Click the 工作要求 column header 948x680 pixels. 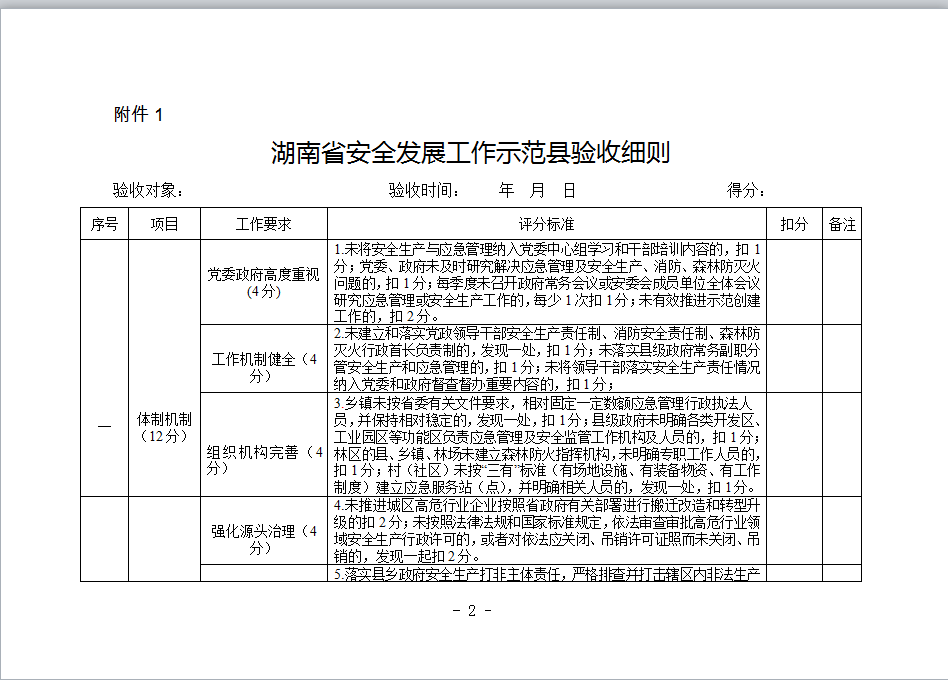coord(263,224)
